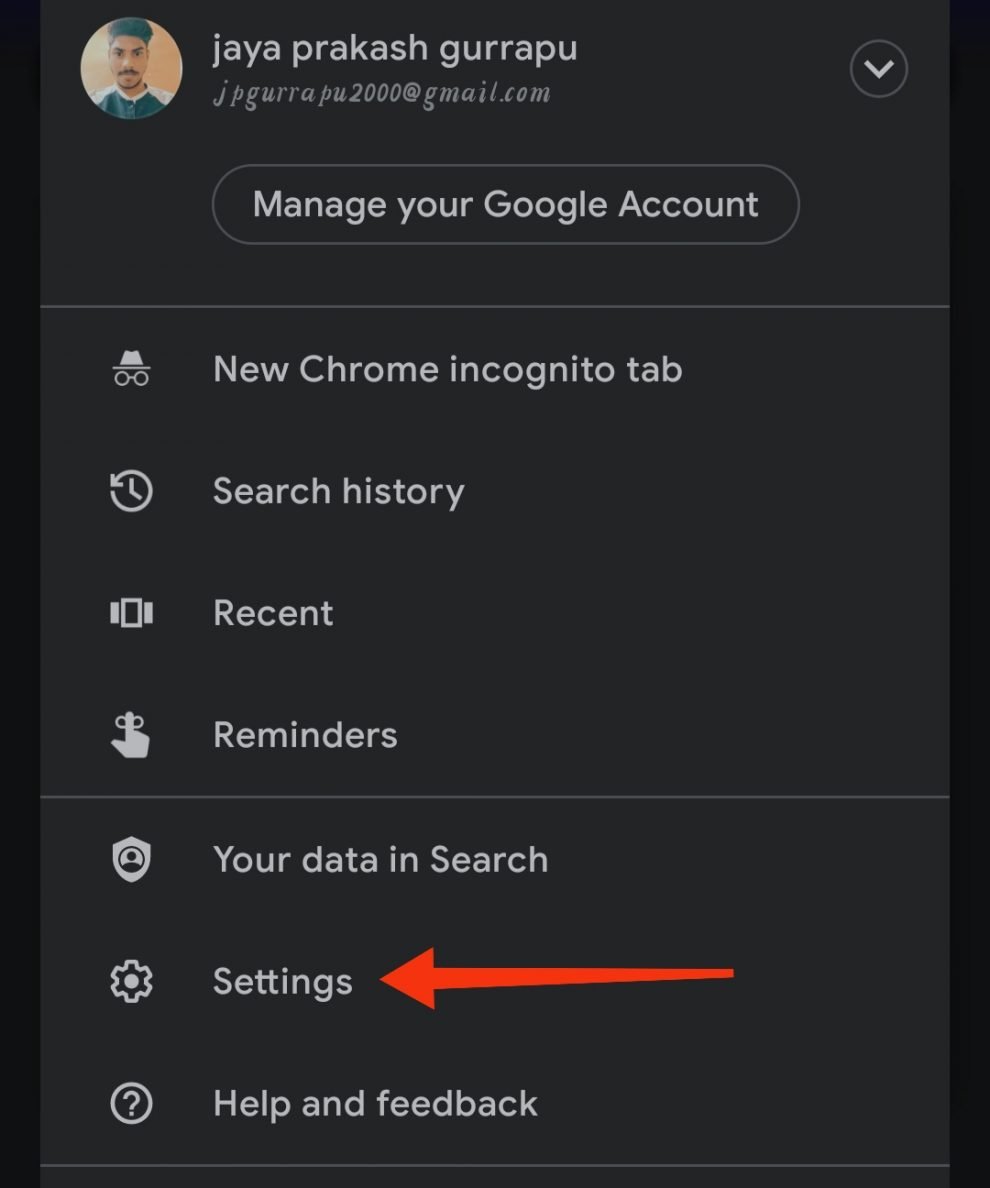
Task: Click the shield icon for Your data
Action: point(131,860)
